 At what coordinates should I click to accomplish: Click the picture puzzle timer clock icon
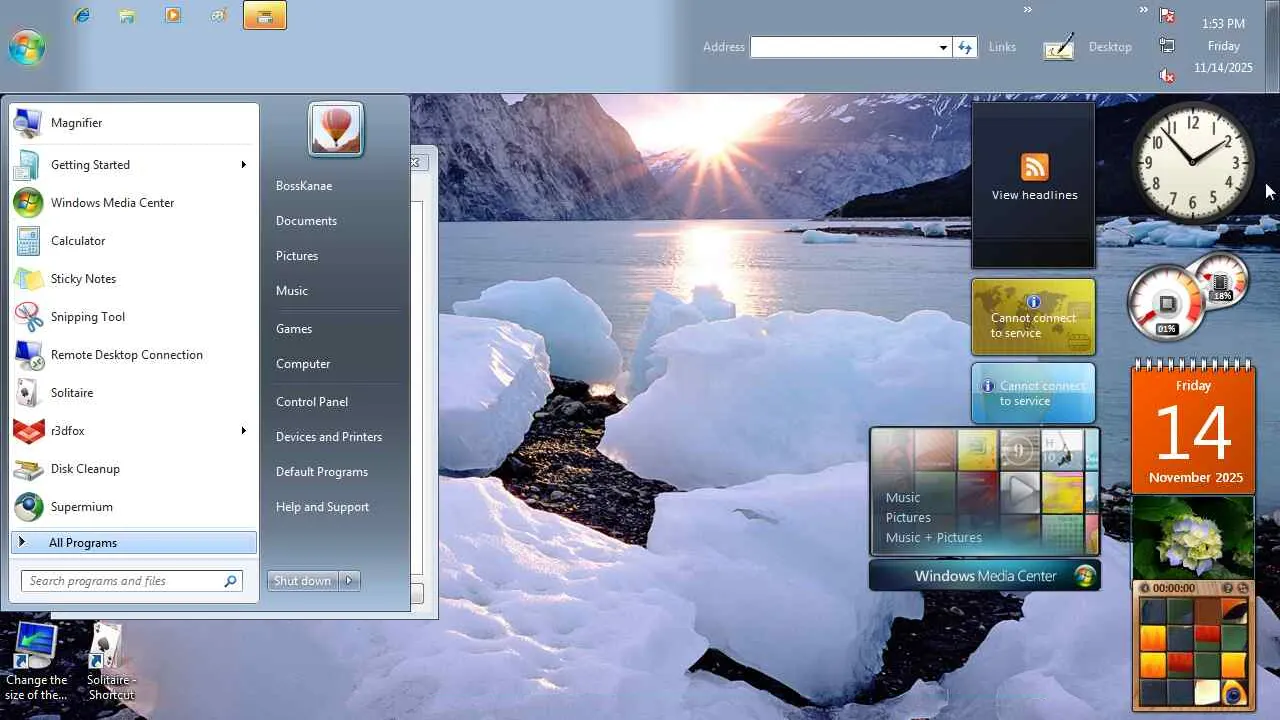coord(1145,588)
